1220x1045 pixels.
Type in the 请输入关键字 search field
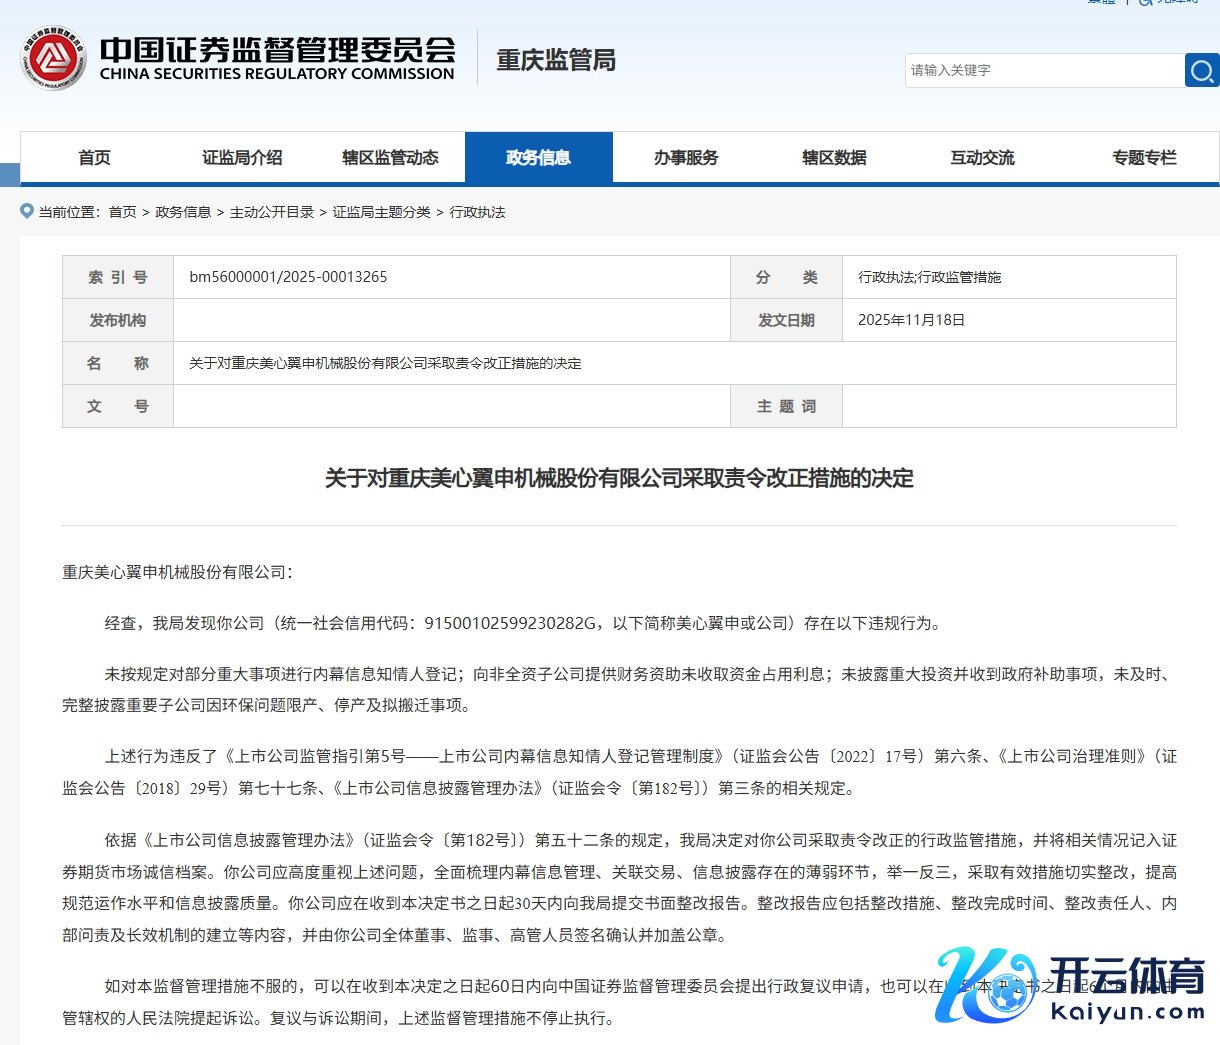1043,71
